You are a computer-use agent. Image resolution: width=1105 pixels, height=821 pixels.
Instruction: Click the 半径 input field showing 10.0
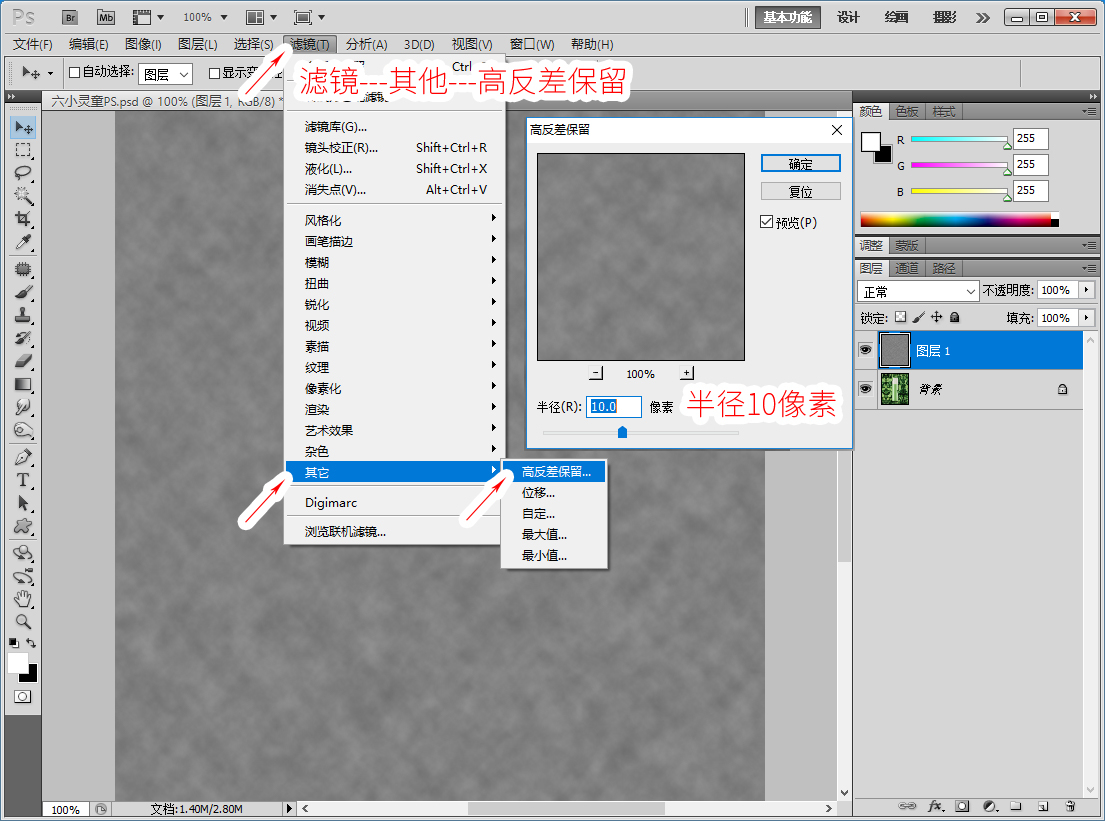click(x=613, y=406)
